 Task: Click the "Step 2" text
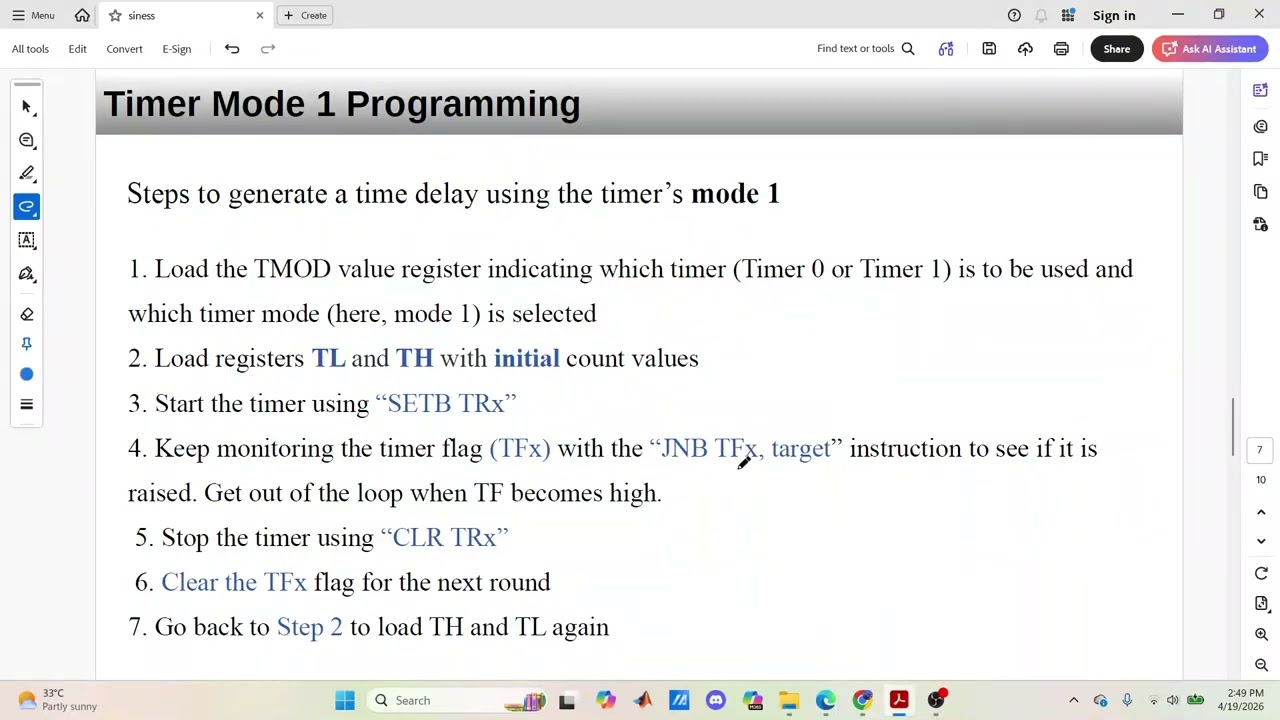coord(309,627)
